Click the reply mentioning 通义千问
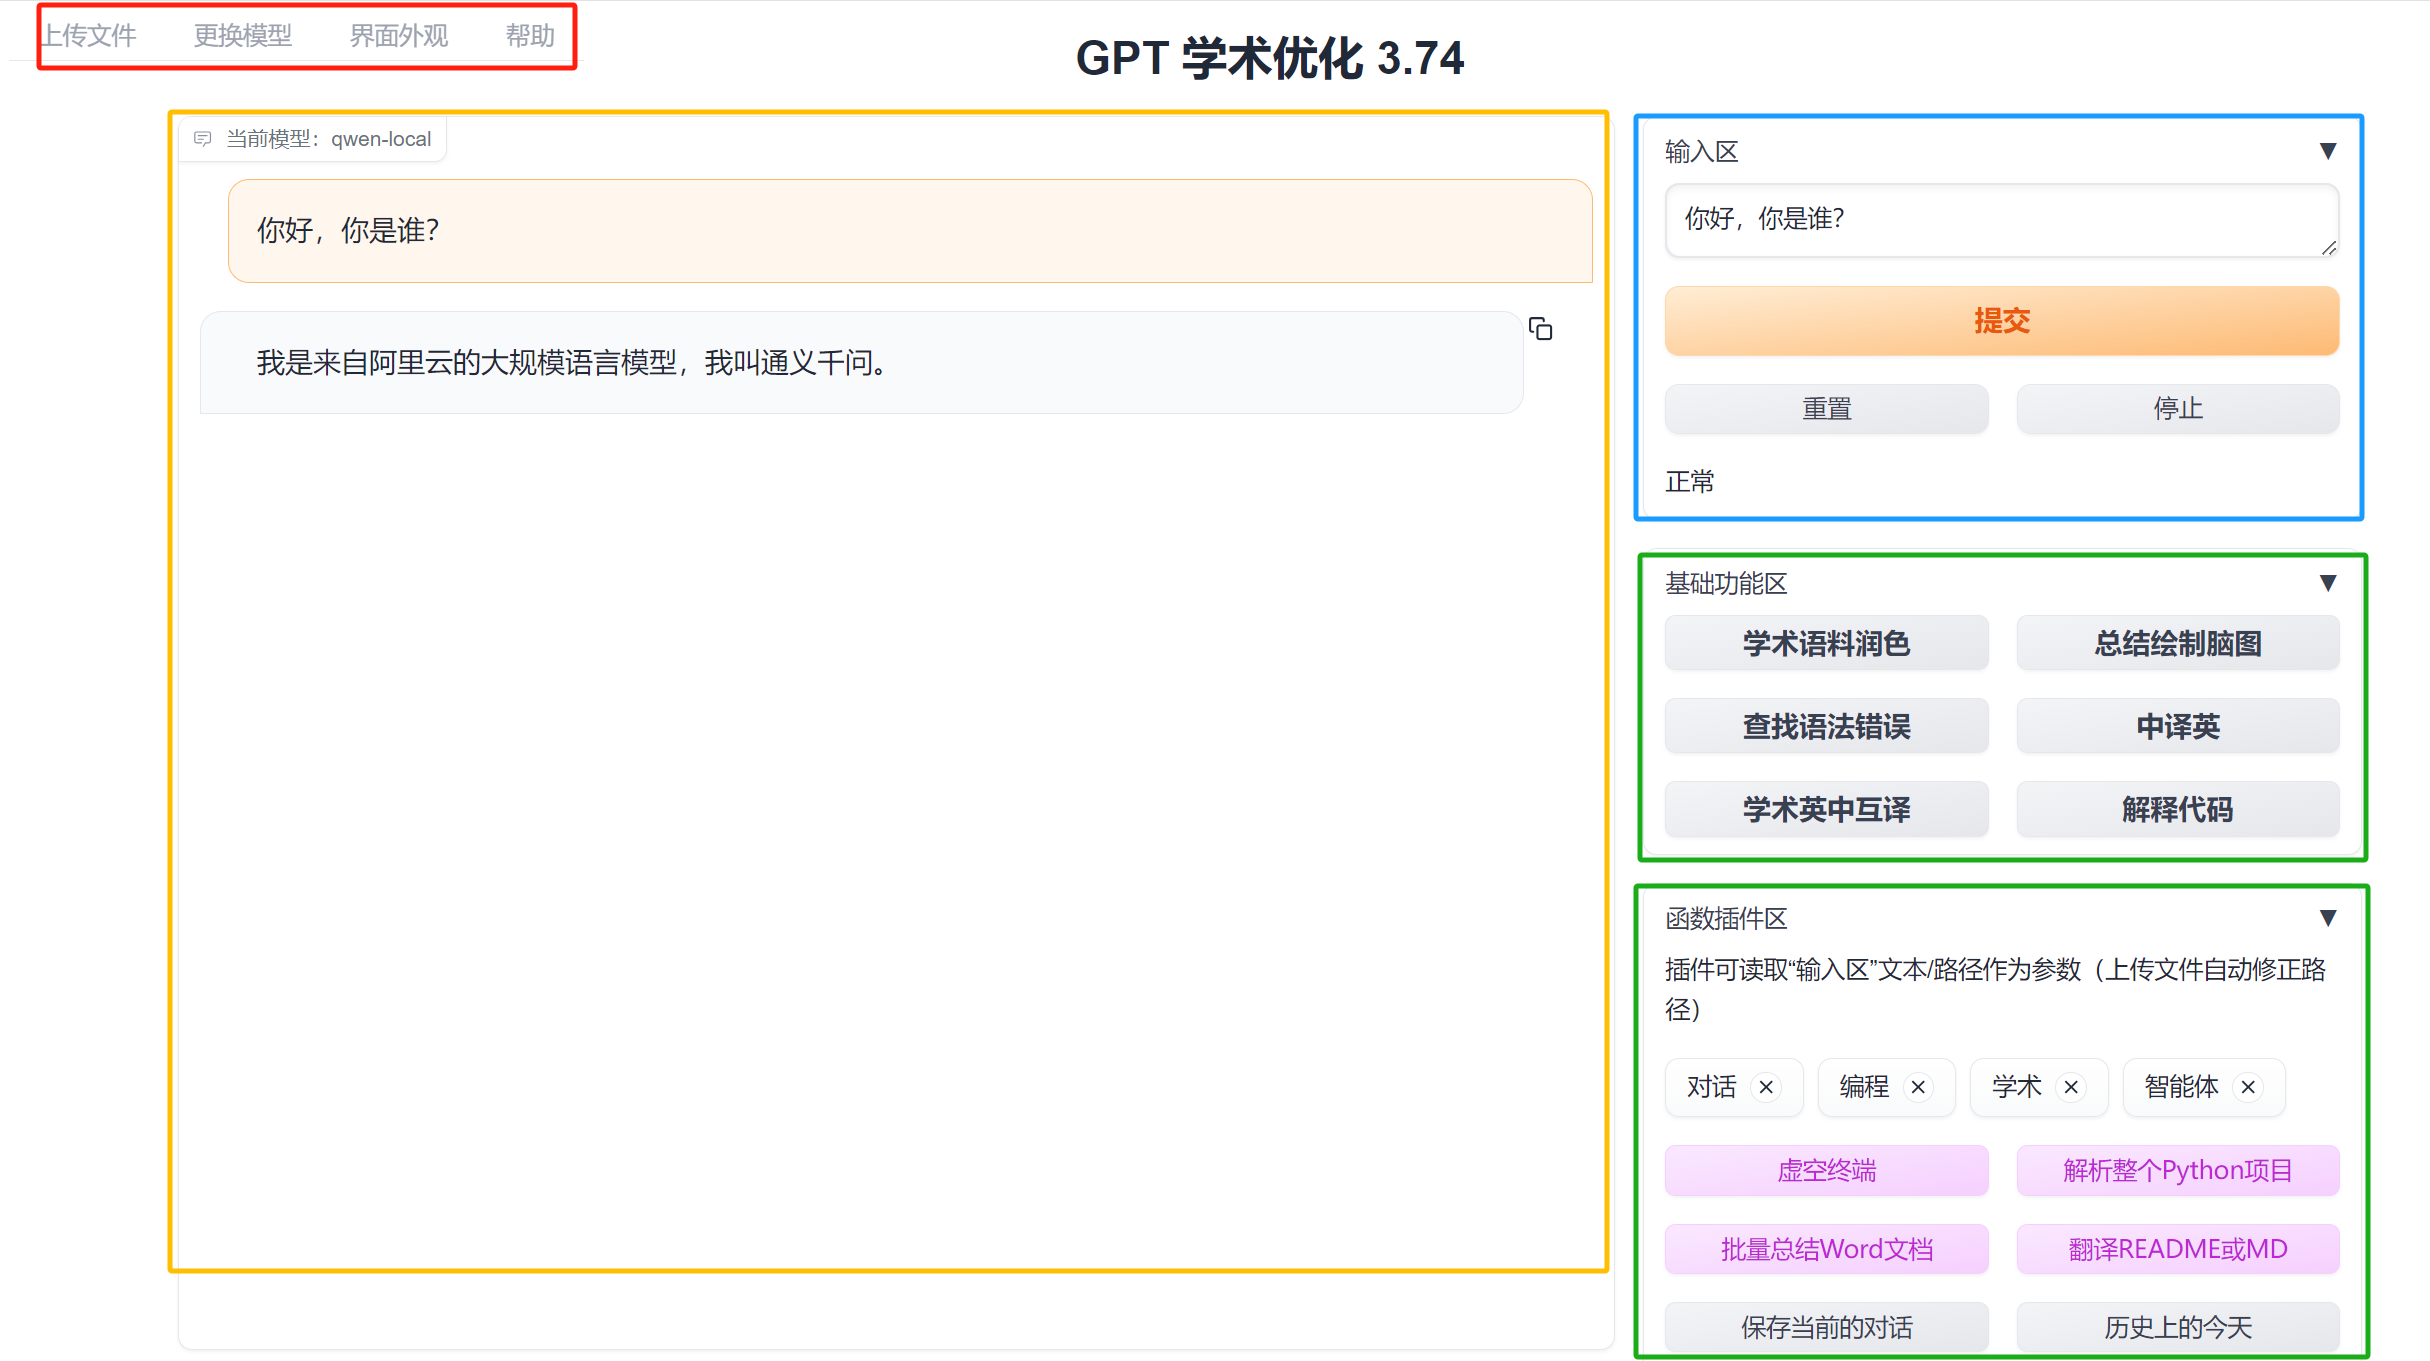This screenshot has width=2430, height=1361. pos(862,362)
